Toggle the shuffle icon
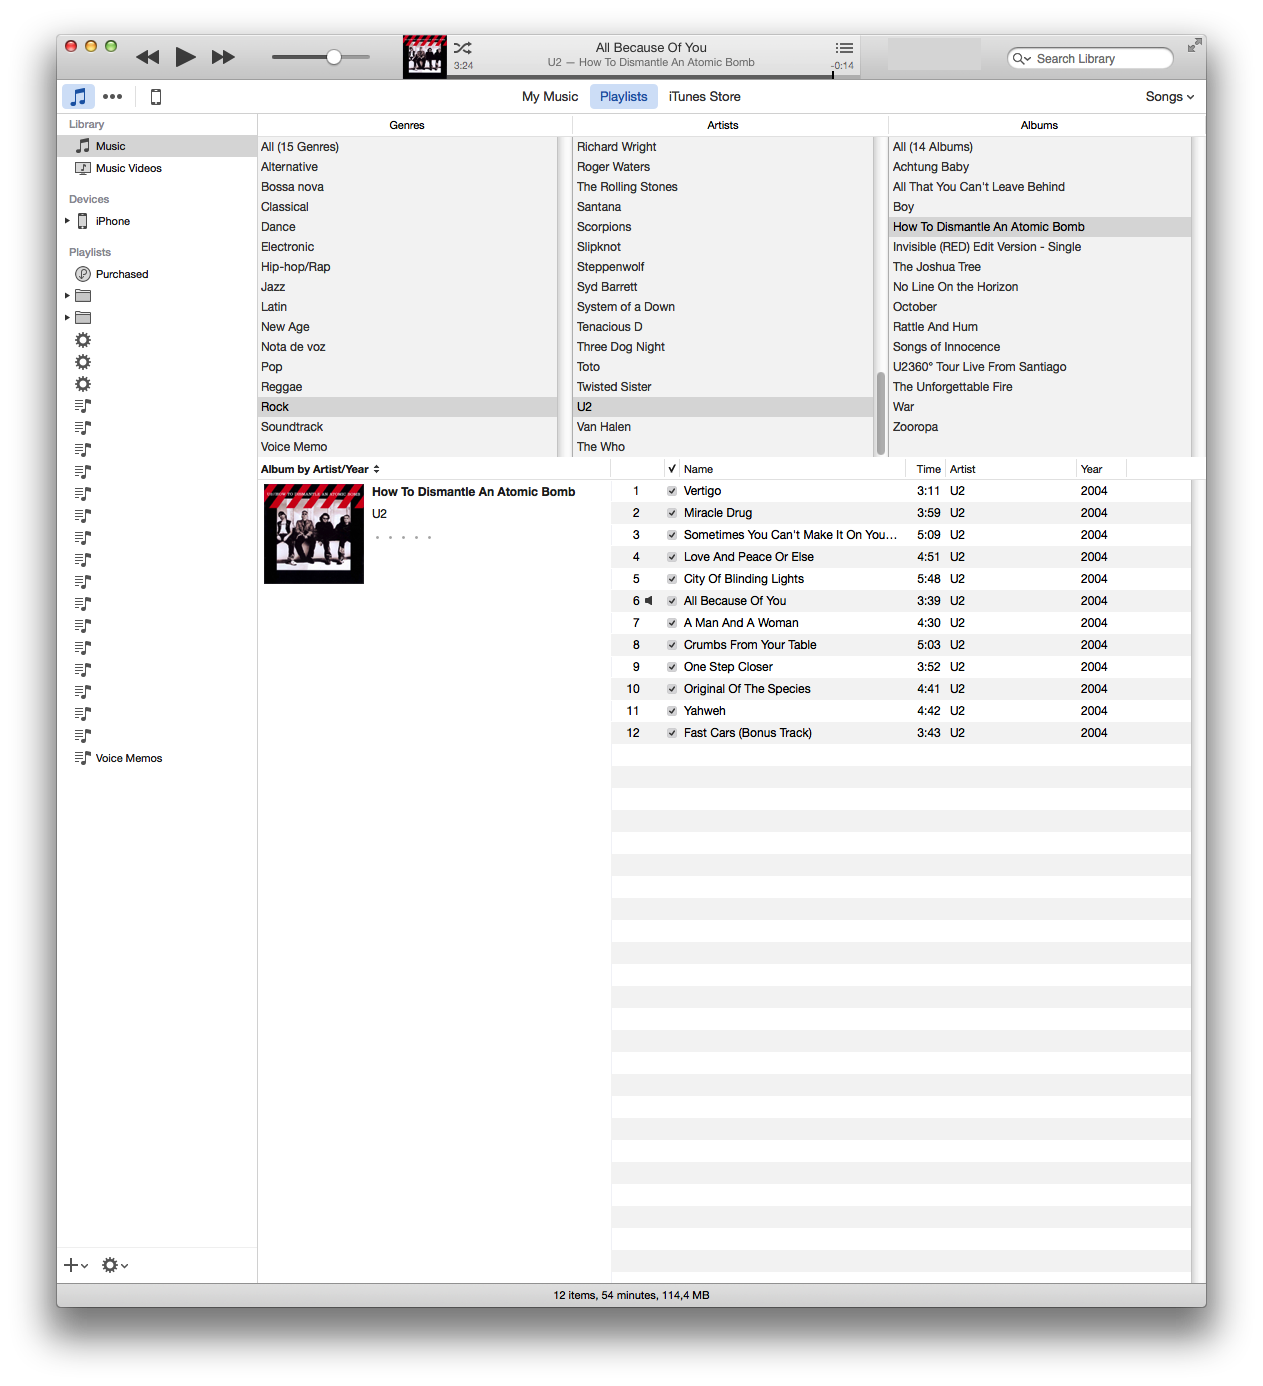Screen dimensions: 1263x1386 pyautogui.click(x=462, y=48)
